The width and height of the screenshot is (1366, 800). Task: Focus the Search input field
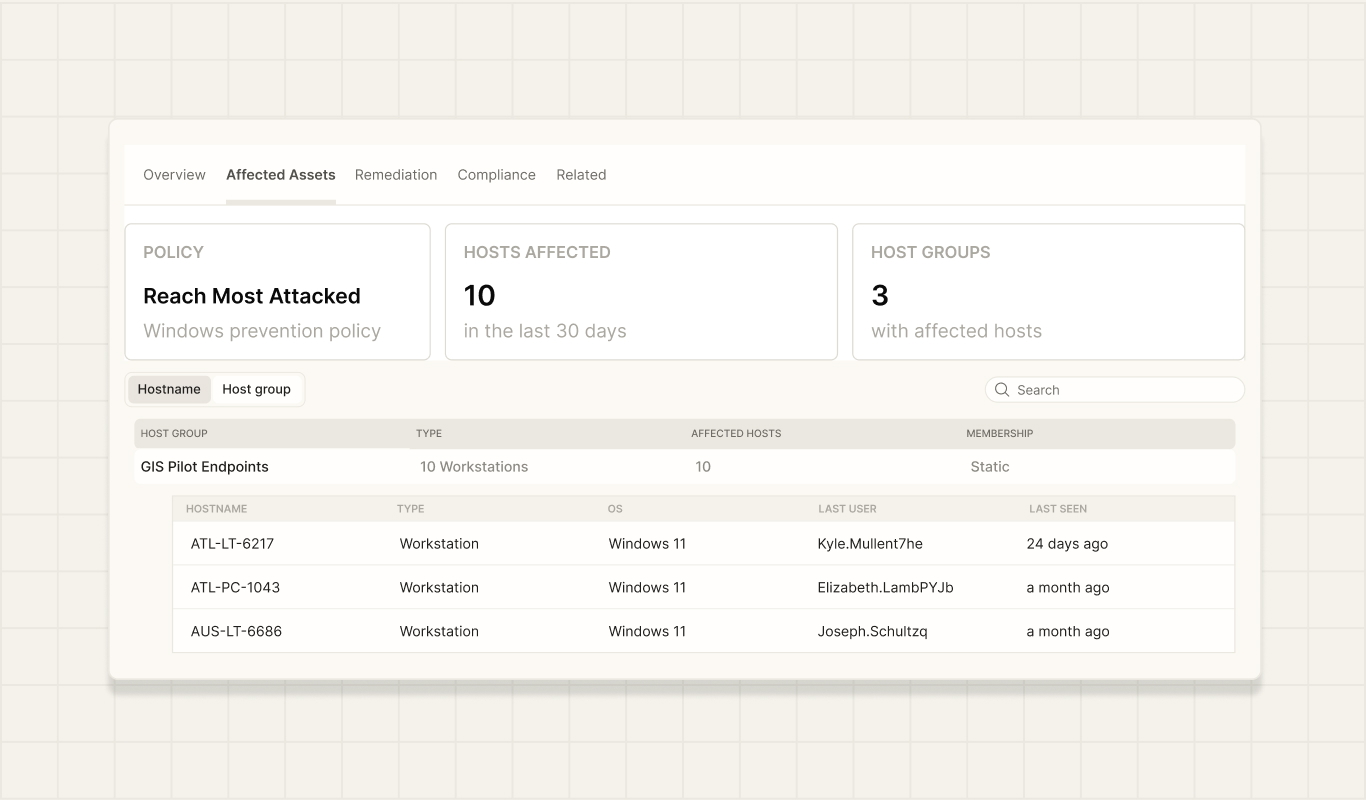coord(1115,390)
